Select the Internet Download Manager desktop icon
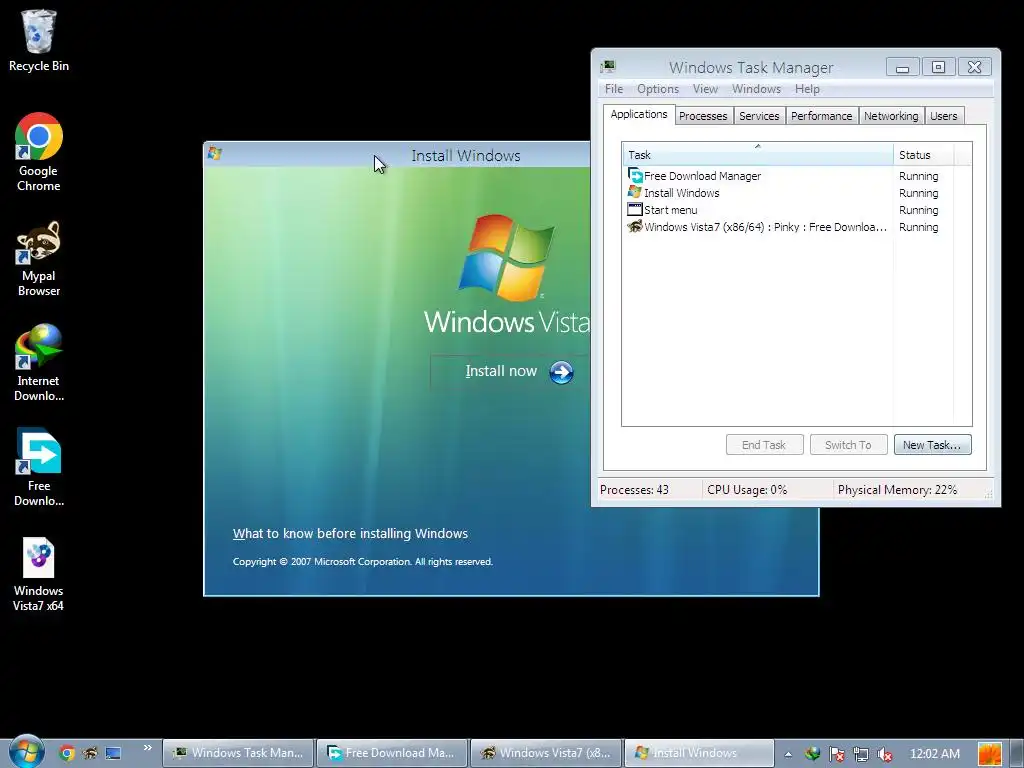This screenshot has width=1024, height=768. (x=39, y=362)
